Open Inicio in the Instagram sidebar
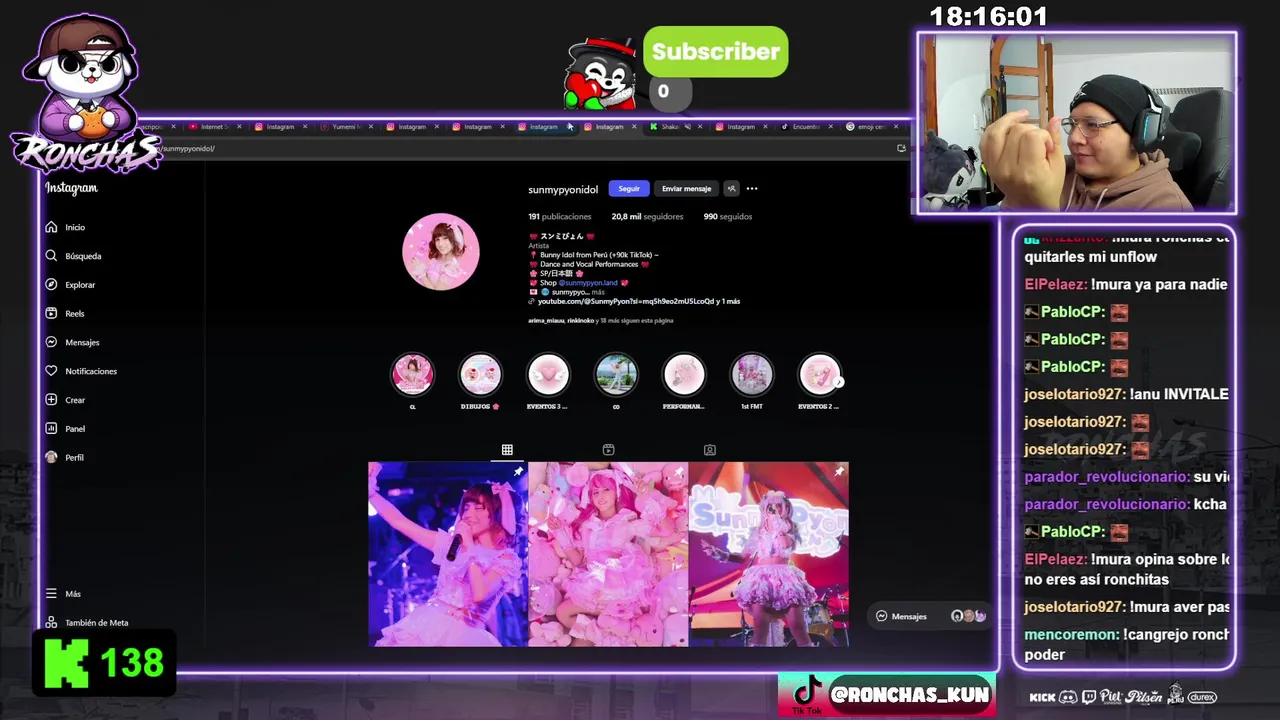1280x720 pixels. tap(65, 227)
